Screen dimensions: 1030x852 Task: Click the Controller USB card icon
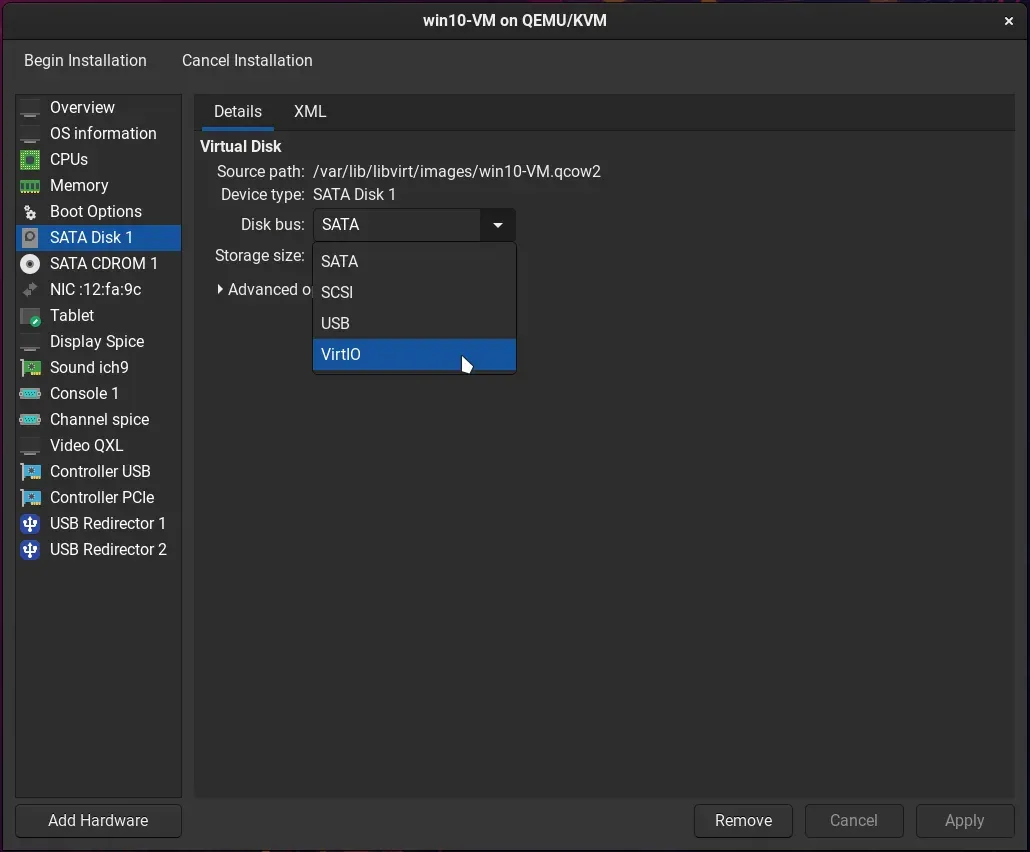coord(30,472)
